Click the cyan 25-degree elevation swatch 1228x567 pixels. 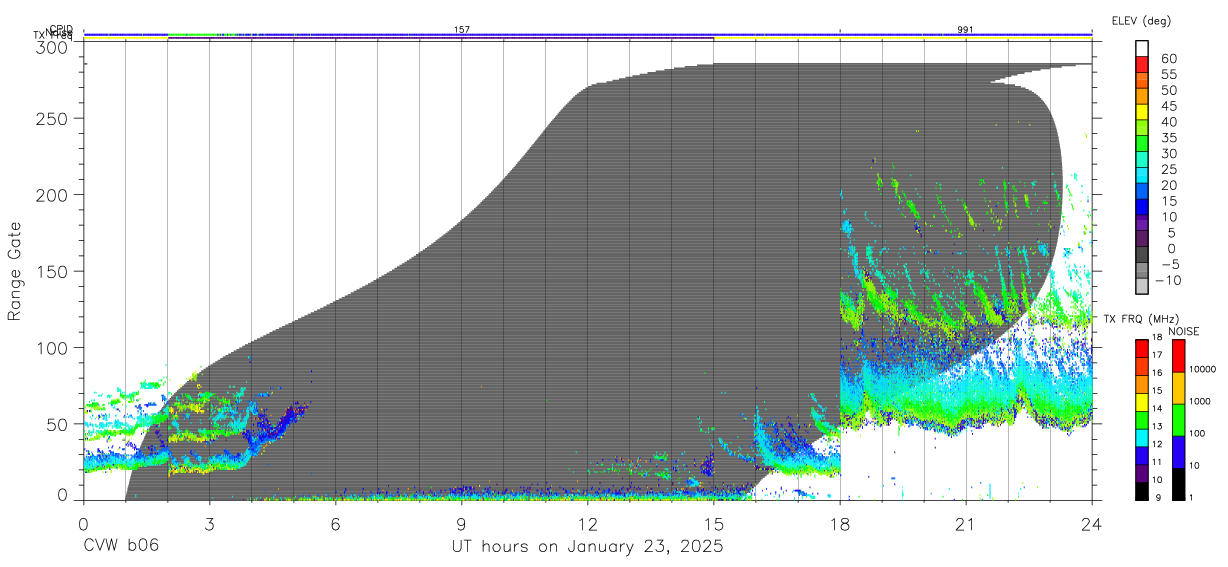pos(1143,177)
